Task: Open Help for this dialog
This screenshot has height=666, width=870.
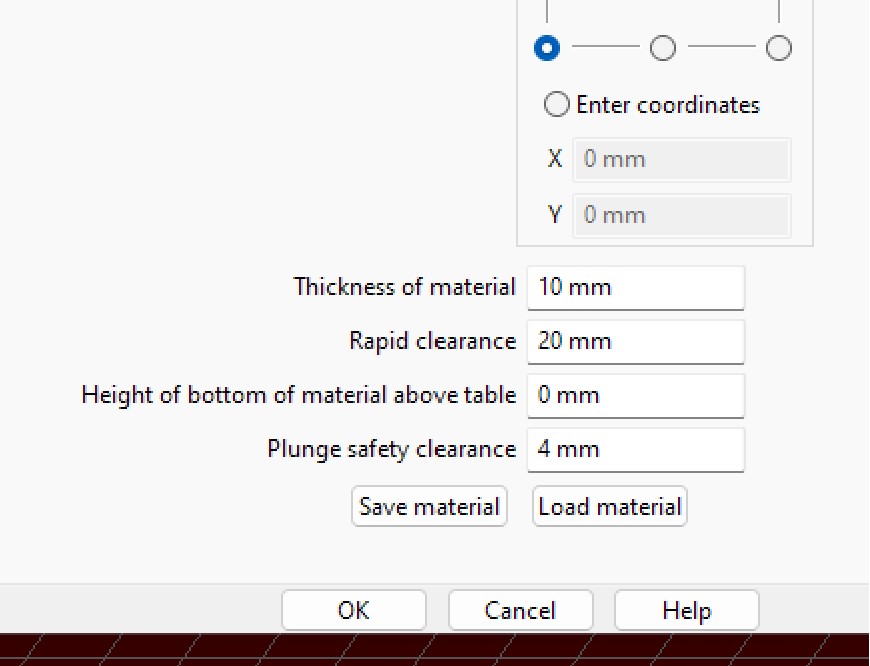Action: (686, 610)
